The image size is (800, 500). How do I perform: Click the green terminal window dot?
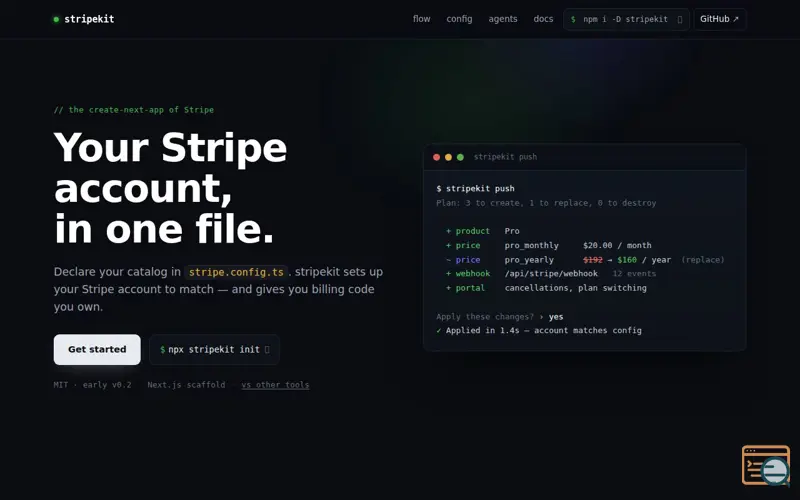coord(460,157)
